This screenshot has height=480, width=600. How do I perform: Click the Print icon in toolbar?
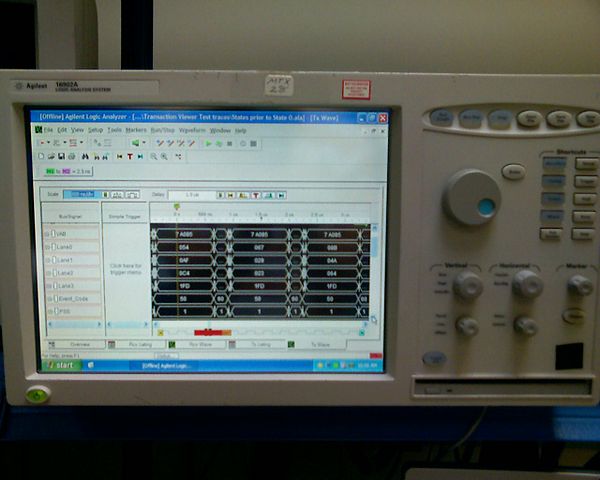click(72, 156)
